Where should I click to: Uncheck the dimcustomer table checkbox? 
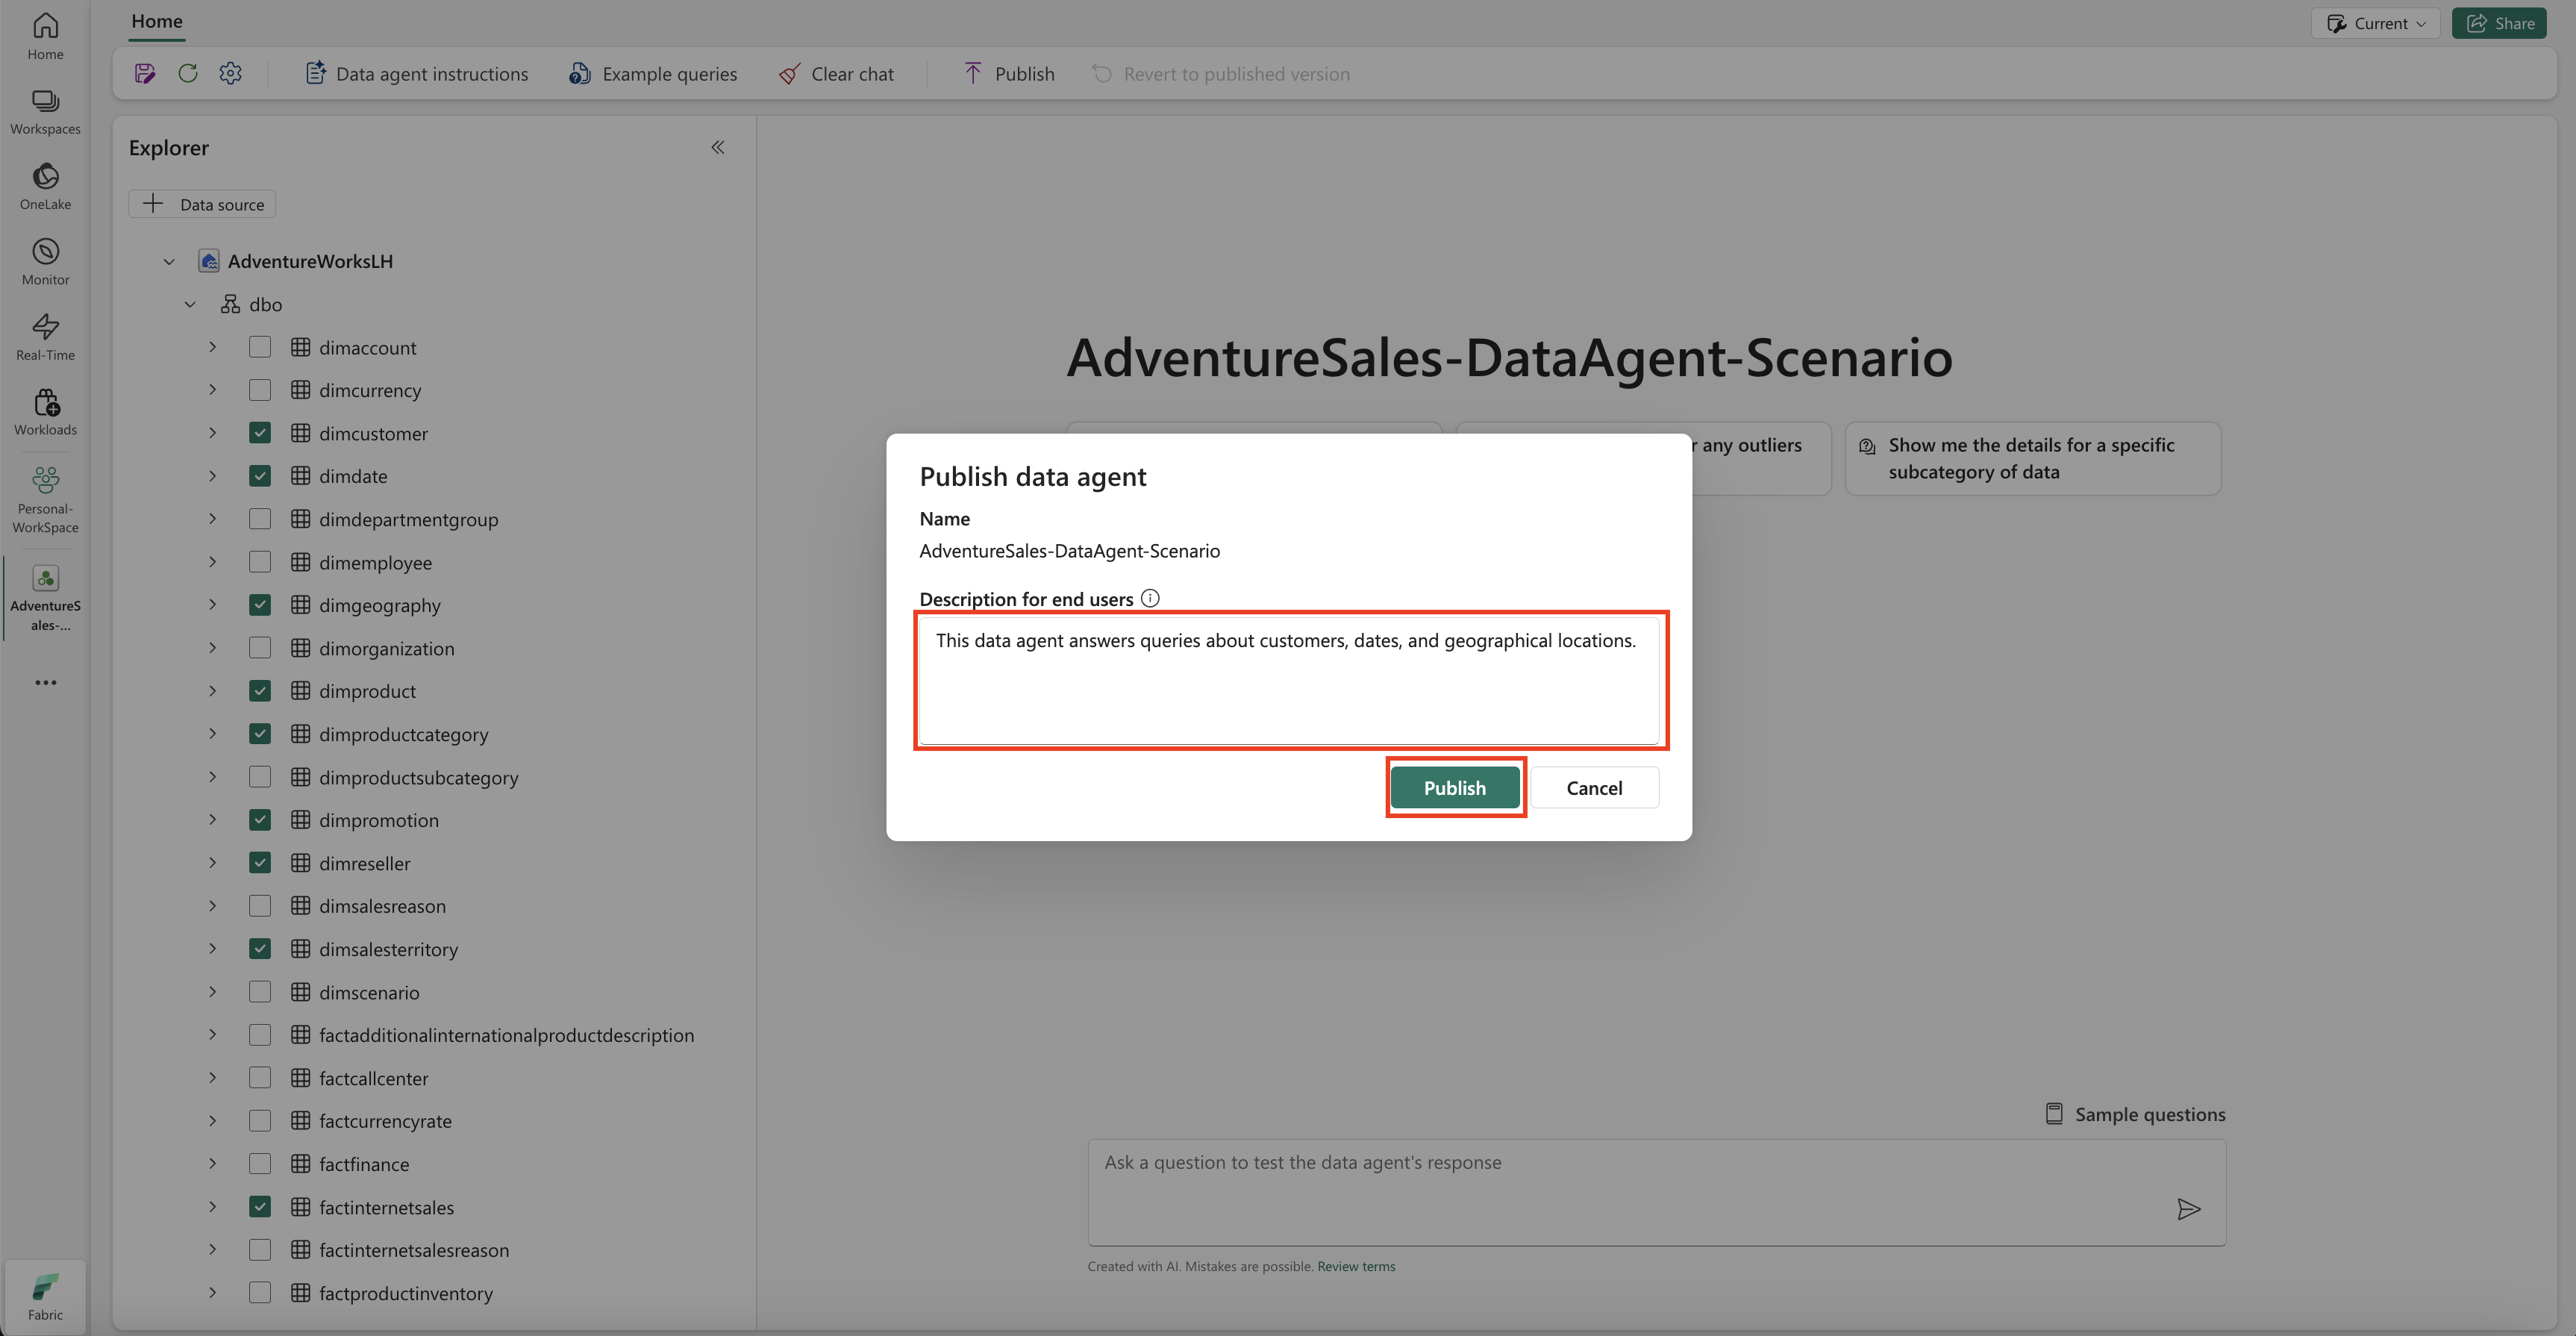260,433
